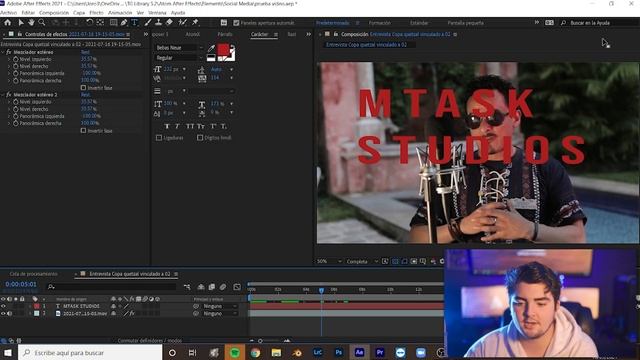Screen dimensions: 640x360
Task: Expand first Panorámica izquierda property
Action: (x=9, y=73)
